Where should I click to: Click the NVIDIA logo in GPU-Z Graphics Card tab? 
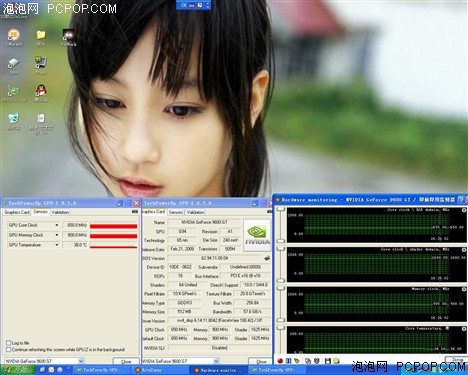click(x=257, y=235)
